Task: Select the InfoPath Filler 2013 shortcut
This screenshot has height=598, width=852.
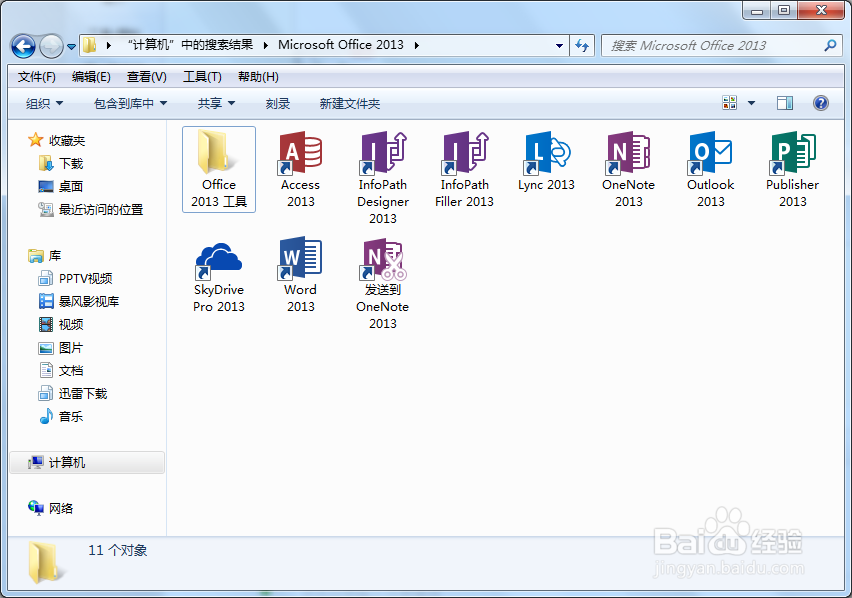Action: click(465, 169)
